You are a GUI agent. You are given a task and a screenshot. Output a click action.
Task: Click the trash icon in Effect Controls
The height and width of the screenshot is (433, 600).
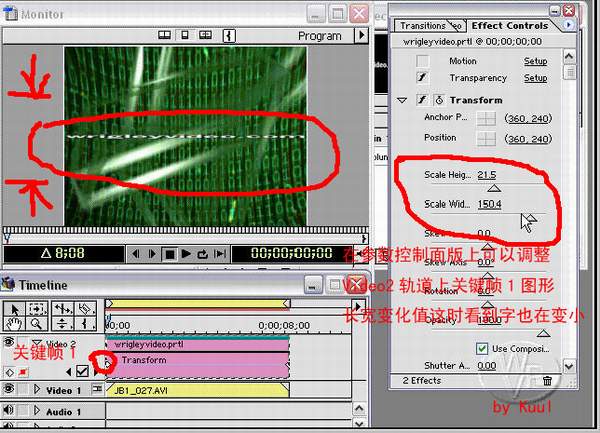pos(547,380)
